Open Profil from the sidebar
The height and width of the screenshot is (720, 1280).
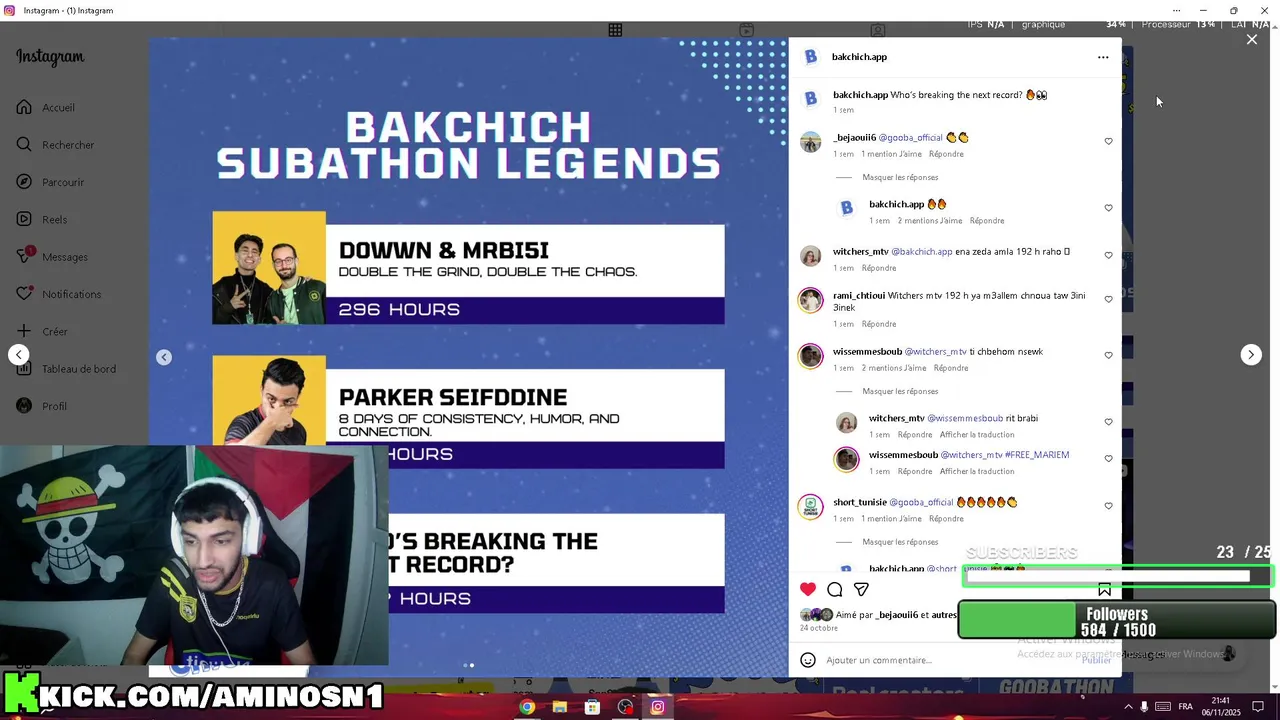(42, 406)
